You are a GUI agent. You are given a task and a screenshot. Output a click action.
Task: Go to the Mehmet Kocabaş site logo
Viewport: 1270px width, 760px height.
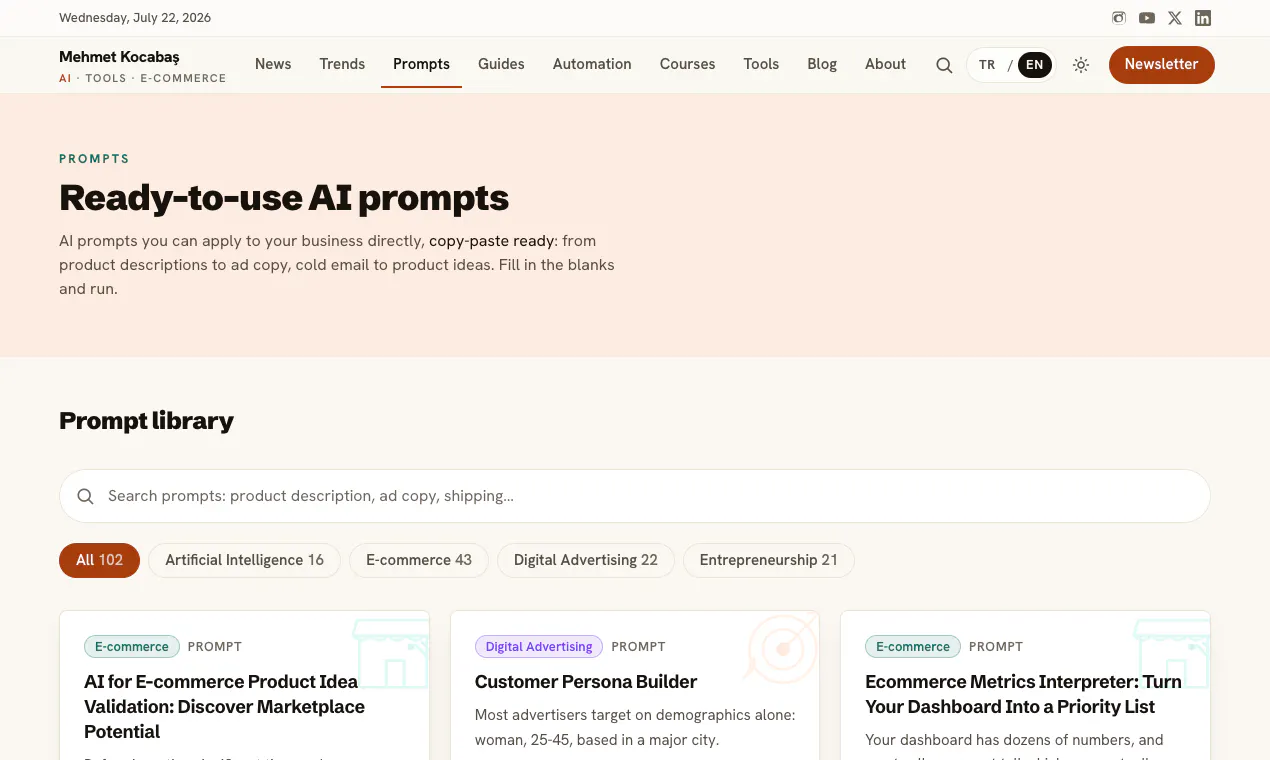pyautogui.click(x=142, y=66)
